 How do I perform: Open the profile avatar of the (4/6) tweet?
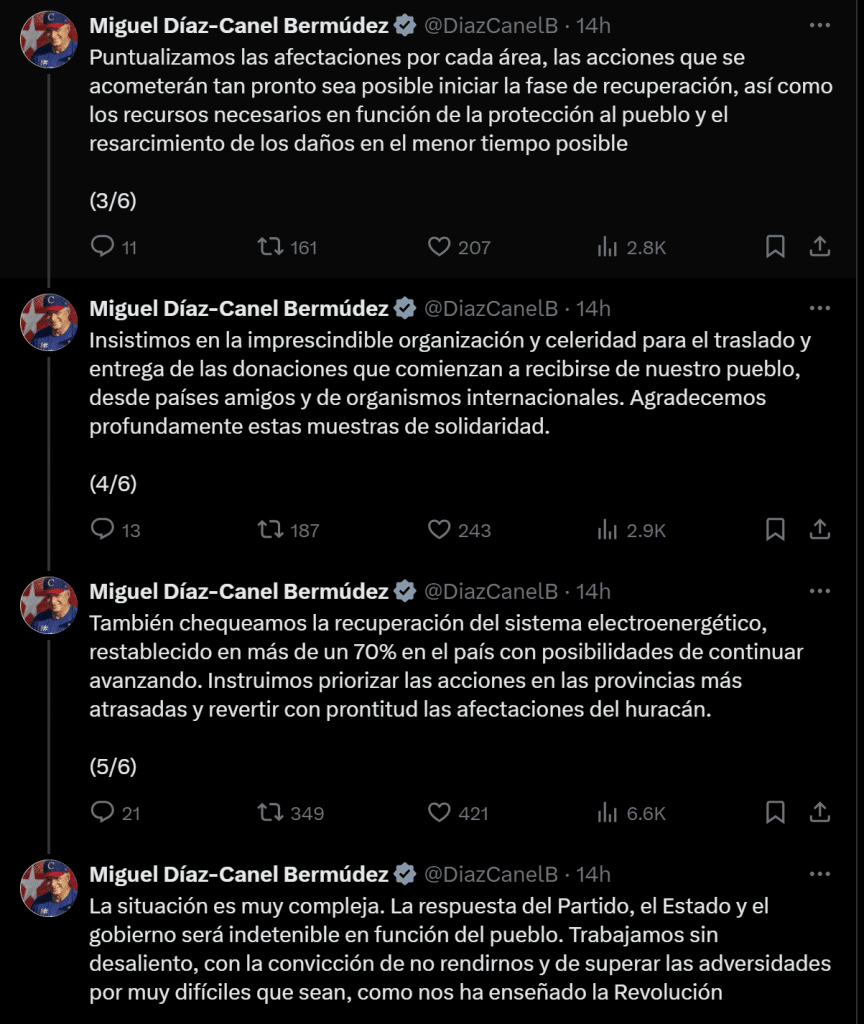click(x=49, y=322)
